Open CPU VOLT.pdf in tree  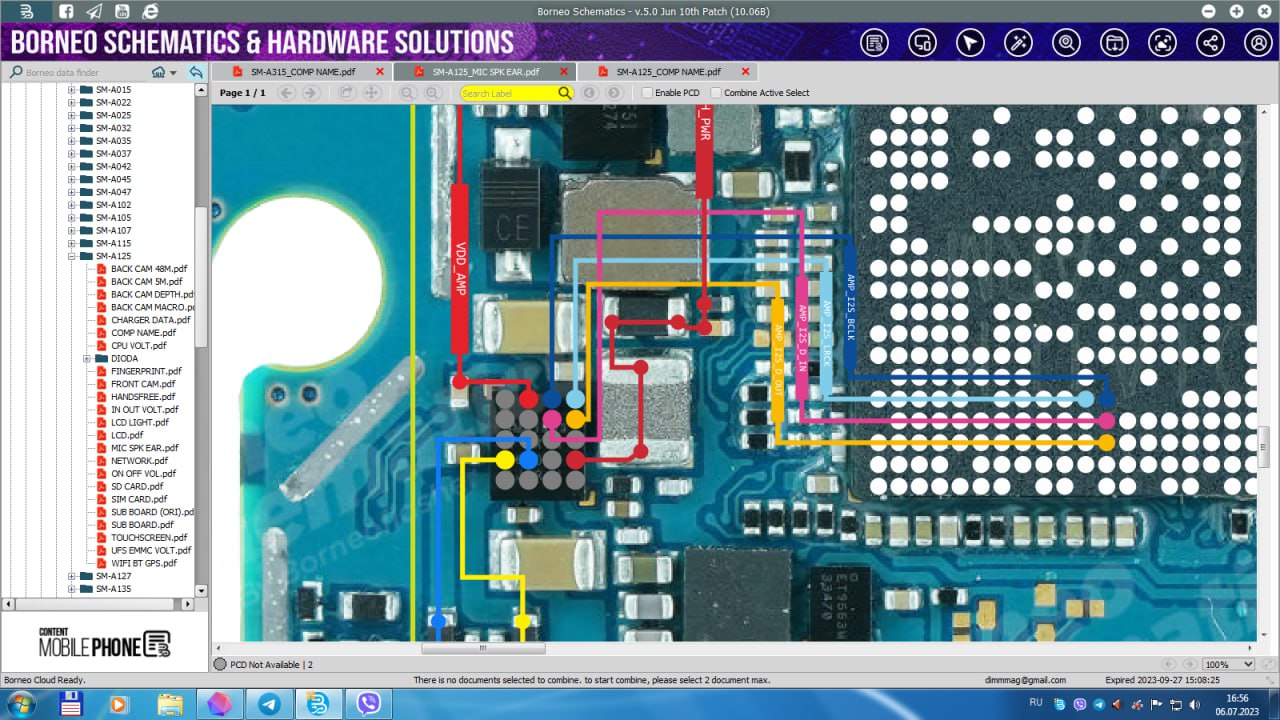139,346
